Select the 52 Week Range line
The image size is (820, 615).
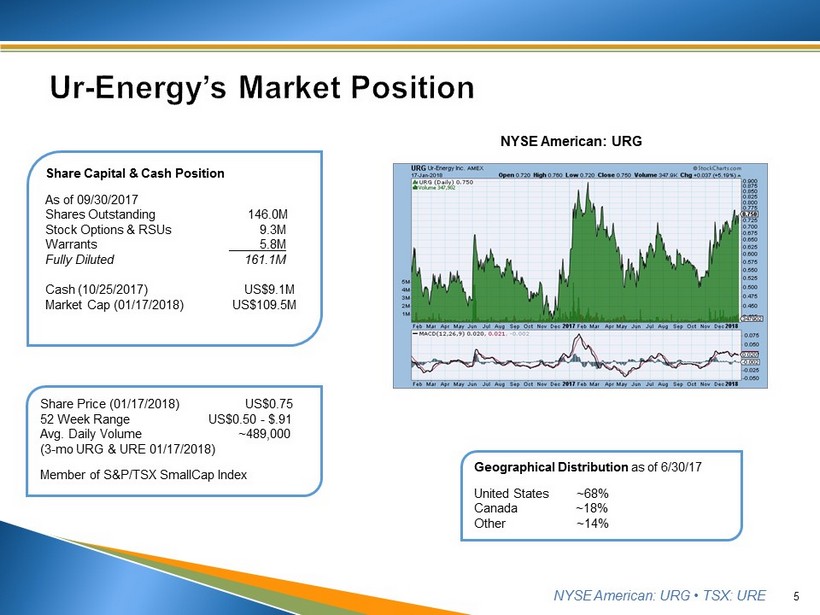point(166,419)
